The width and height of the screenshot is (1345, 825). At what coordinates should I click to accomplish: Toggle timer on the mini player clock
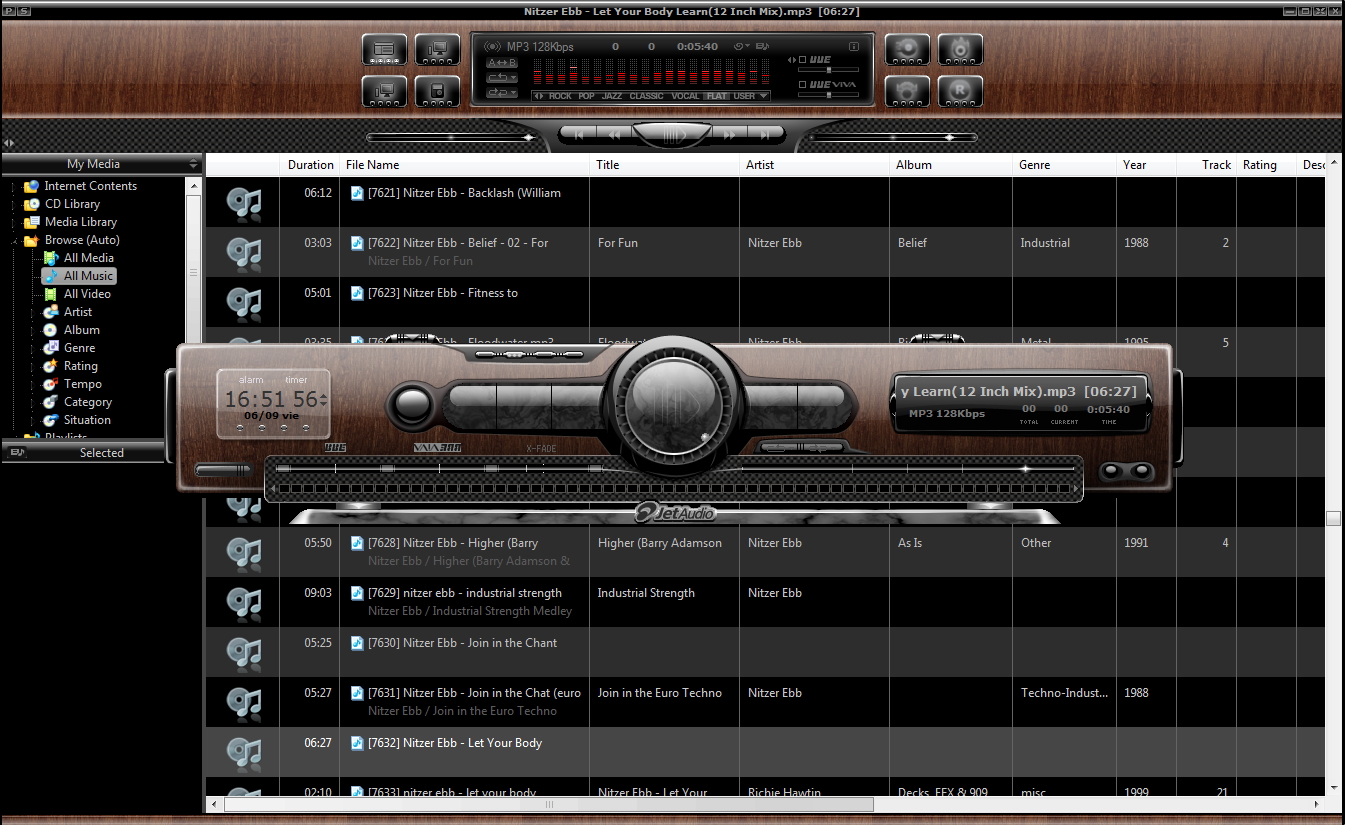296,380
